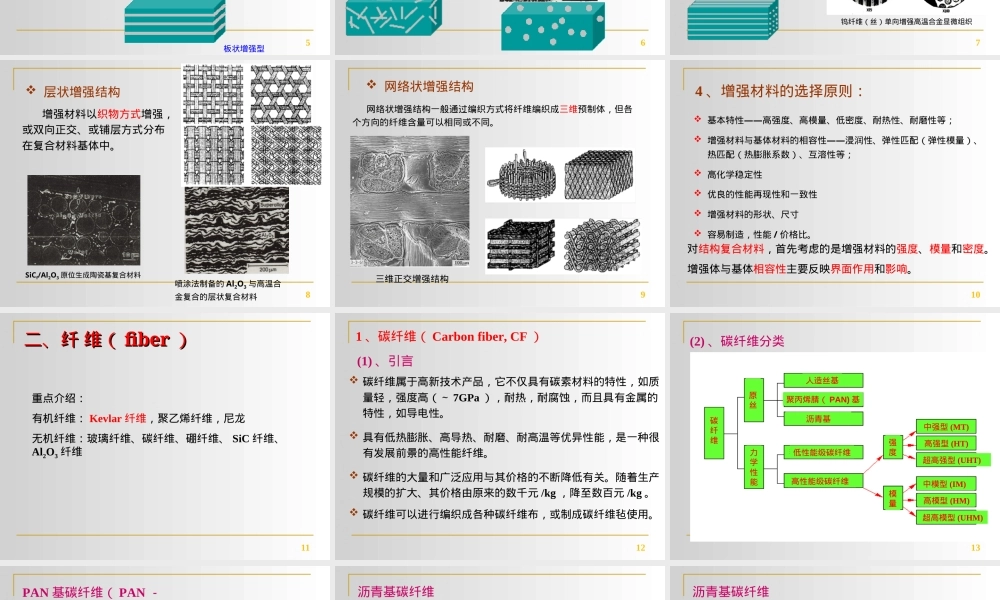This screenshot has width=1000, height=600.
Task: Click the green 沥青基 diagram box
Action: (823, 419)
